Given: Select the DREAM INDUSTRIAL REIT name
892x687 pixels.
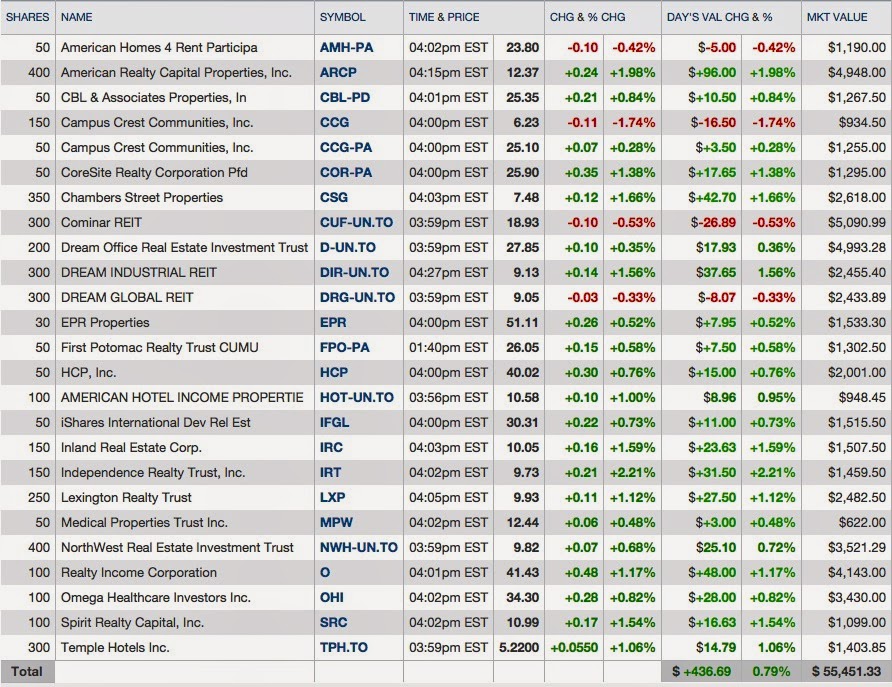Looking at the screenshot, I should coord(139,273).
